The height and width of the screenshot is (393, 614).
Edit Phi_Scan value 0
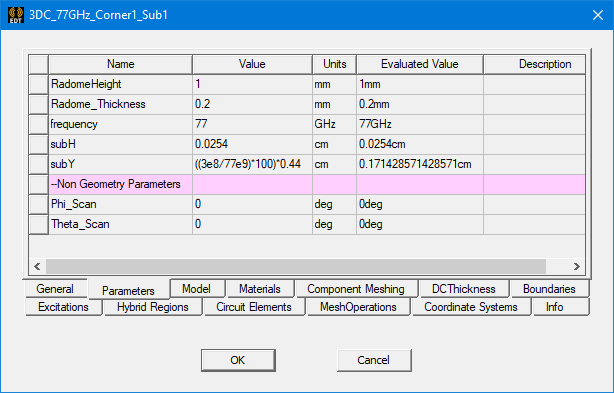coord(252,204)
